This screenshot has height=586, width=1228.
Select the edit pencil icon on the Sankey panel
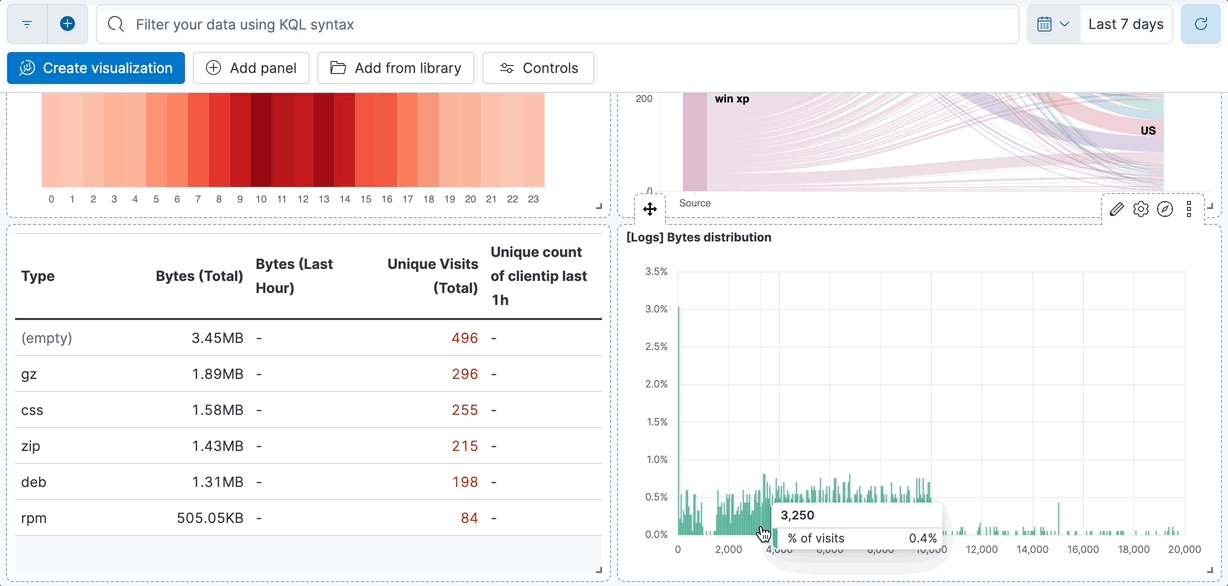tap(1117, 209)
